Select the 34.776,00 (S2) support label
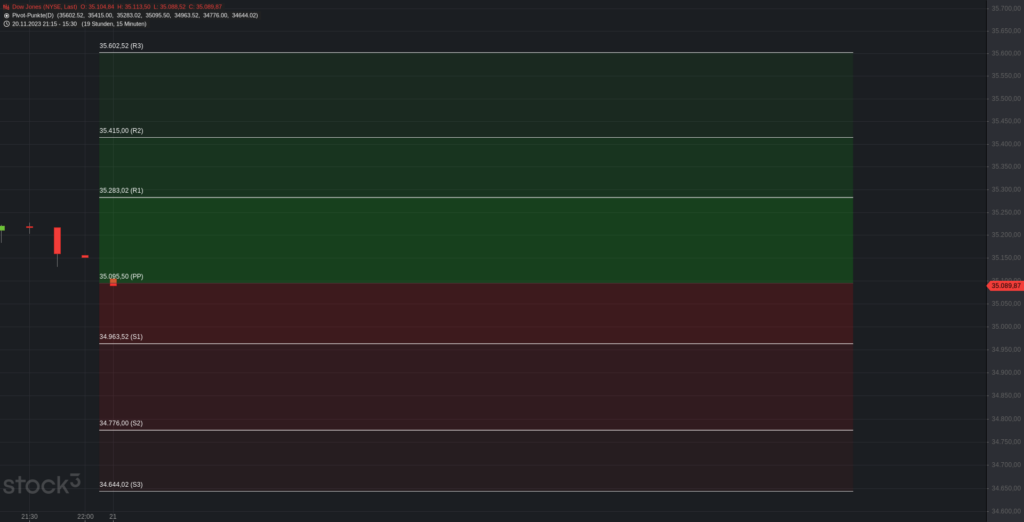This screenshot has width=1024, height=522. pos(121,423)
